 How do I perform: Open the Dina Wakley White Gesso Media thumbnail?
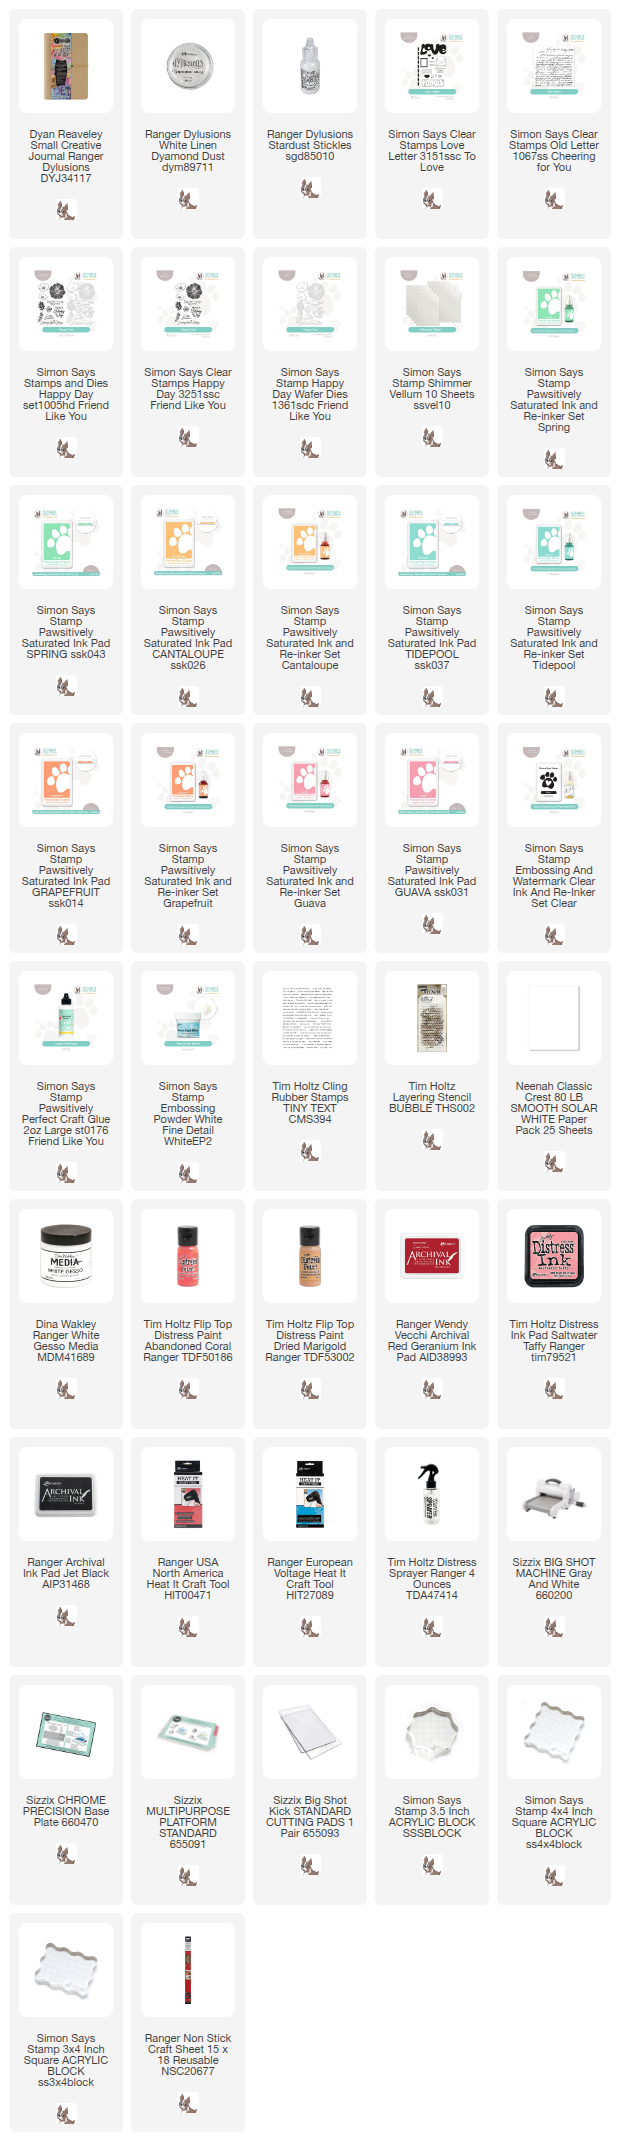tap(66, 1256)
